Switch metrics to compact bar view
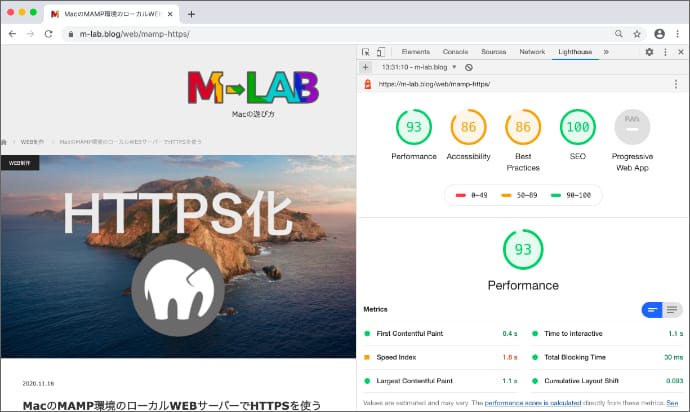 (x=651, y=310)
